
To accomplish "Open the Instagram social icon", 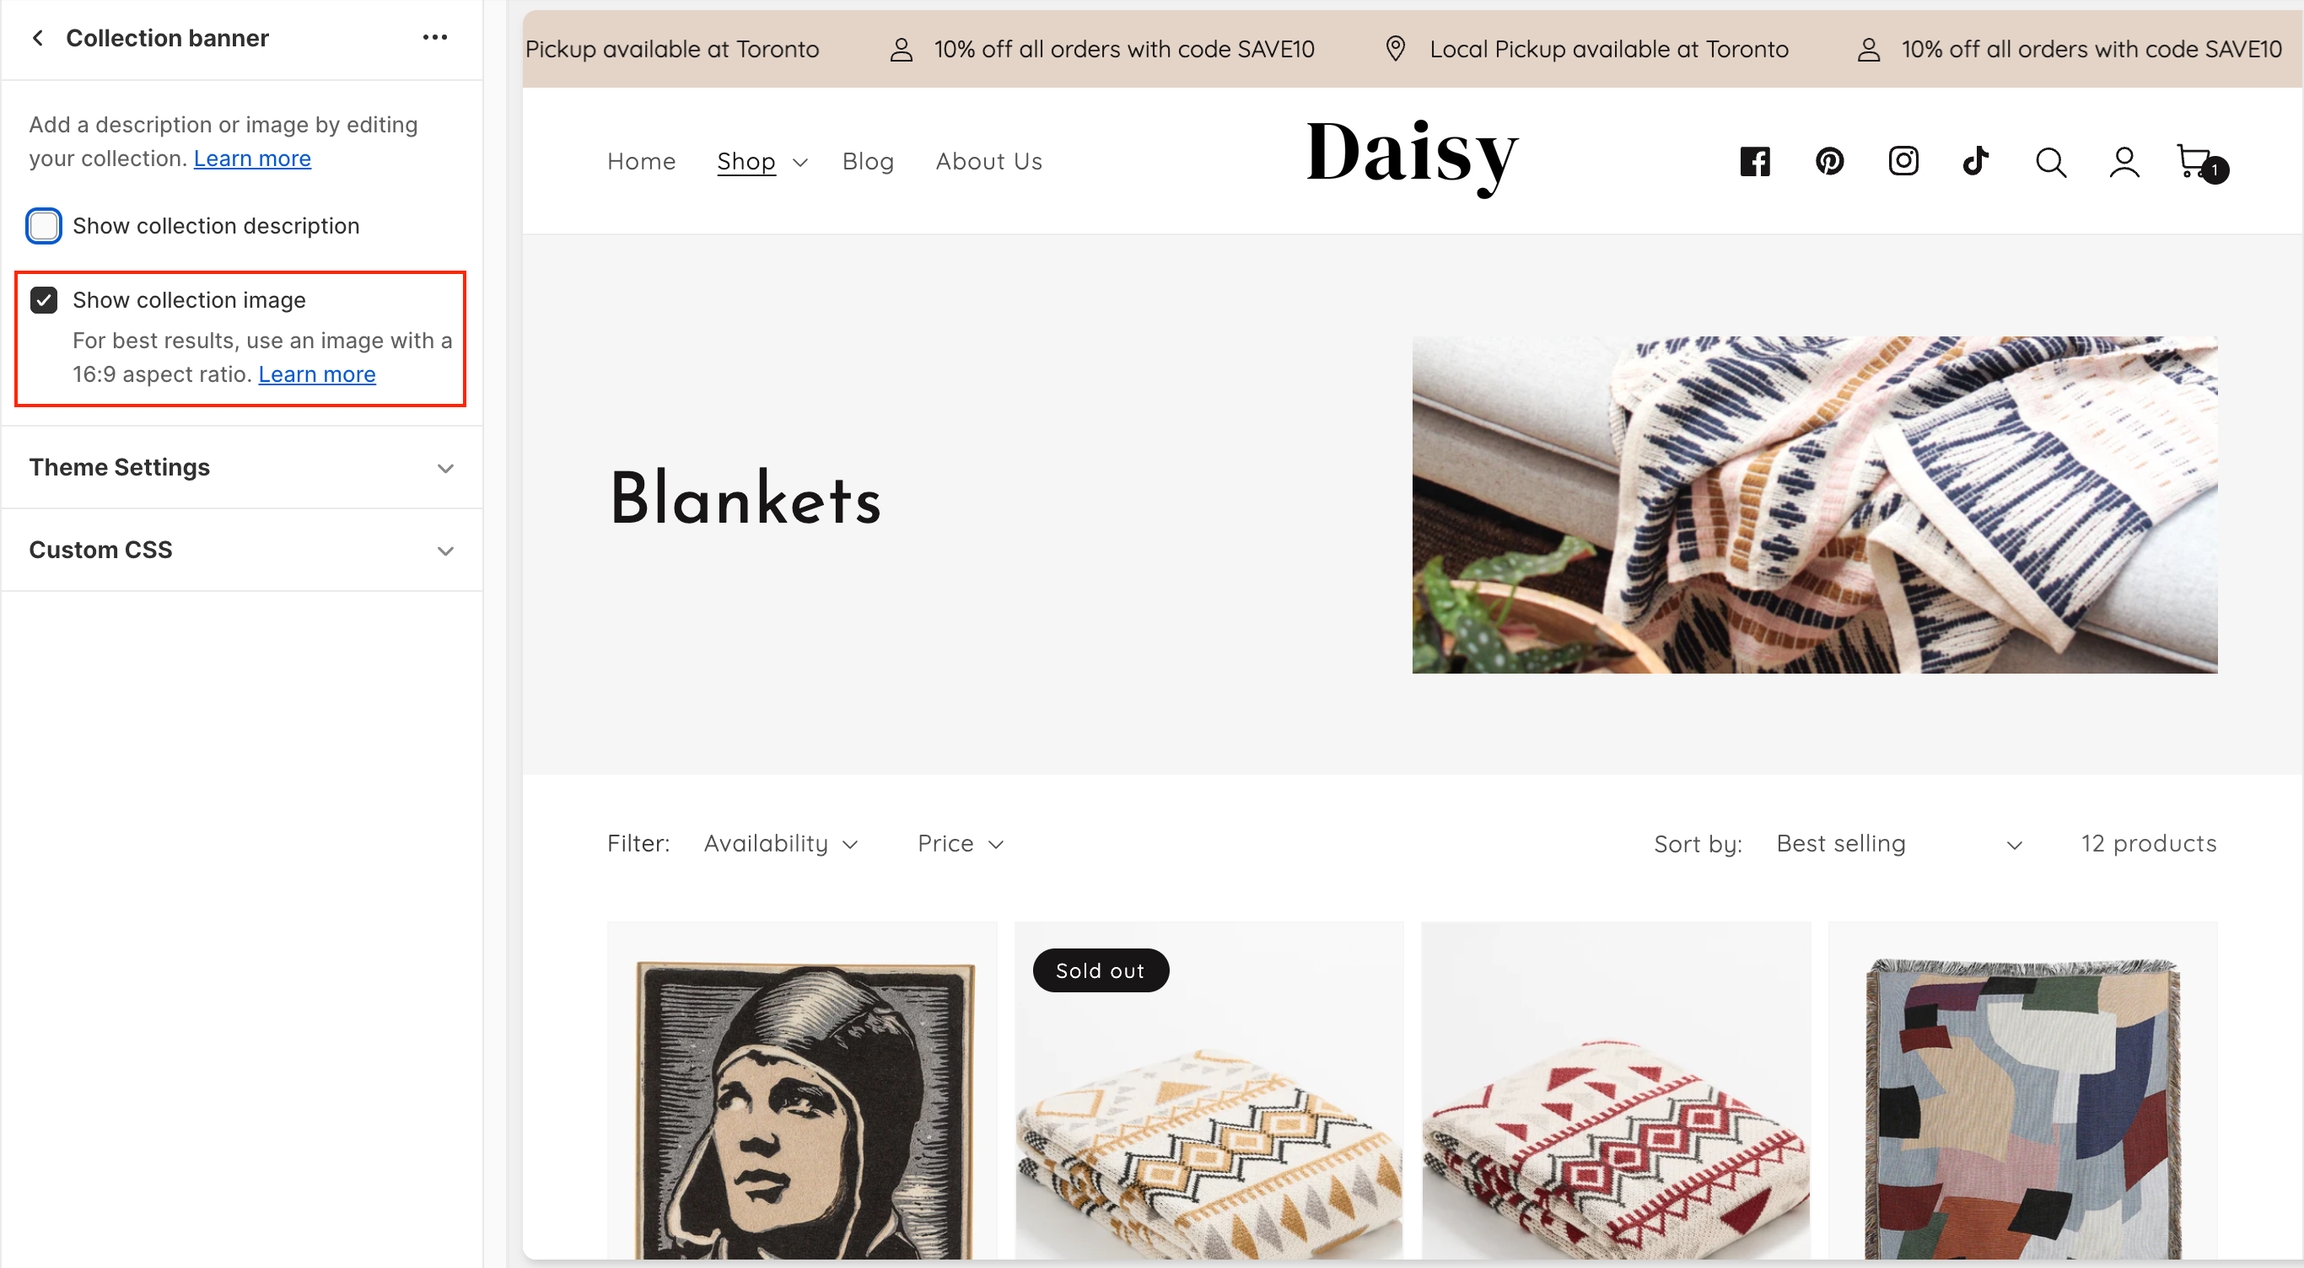I will coord(1903,161).
